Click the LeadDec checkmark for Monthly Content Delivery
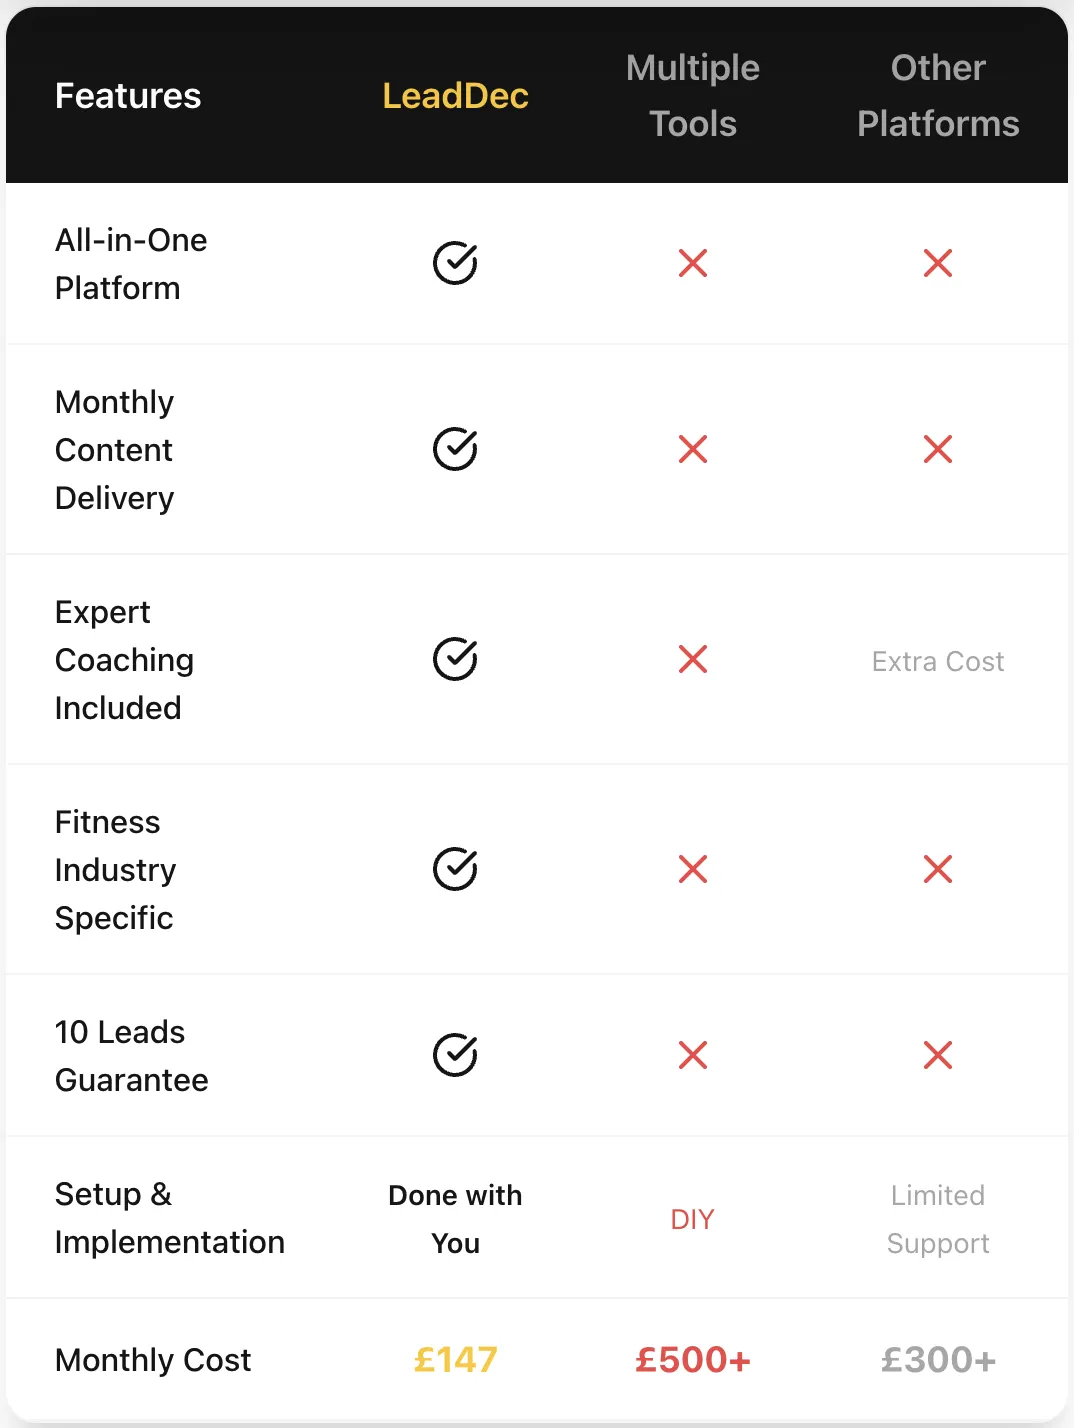 click(x=455, y=449)
